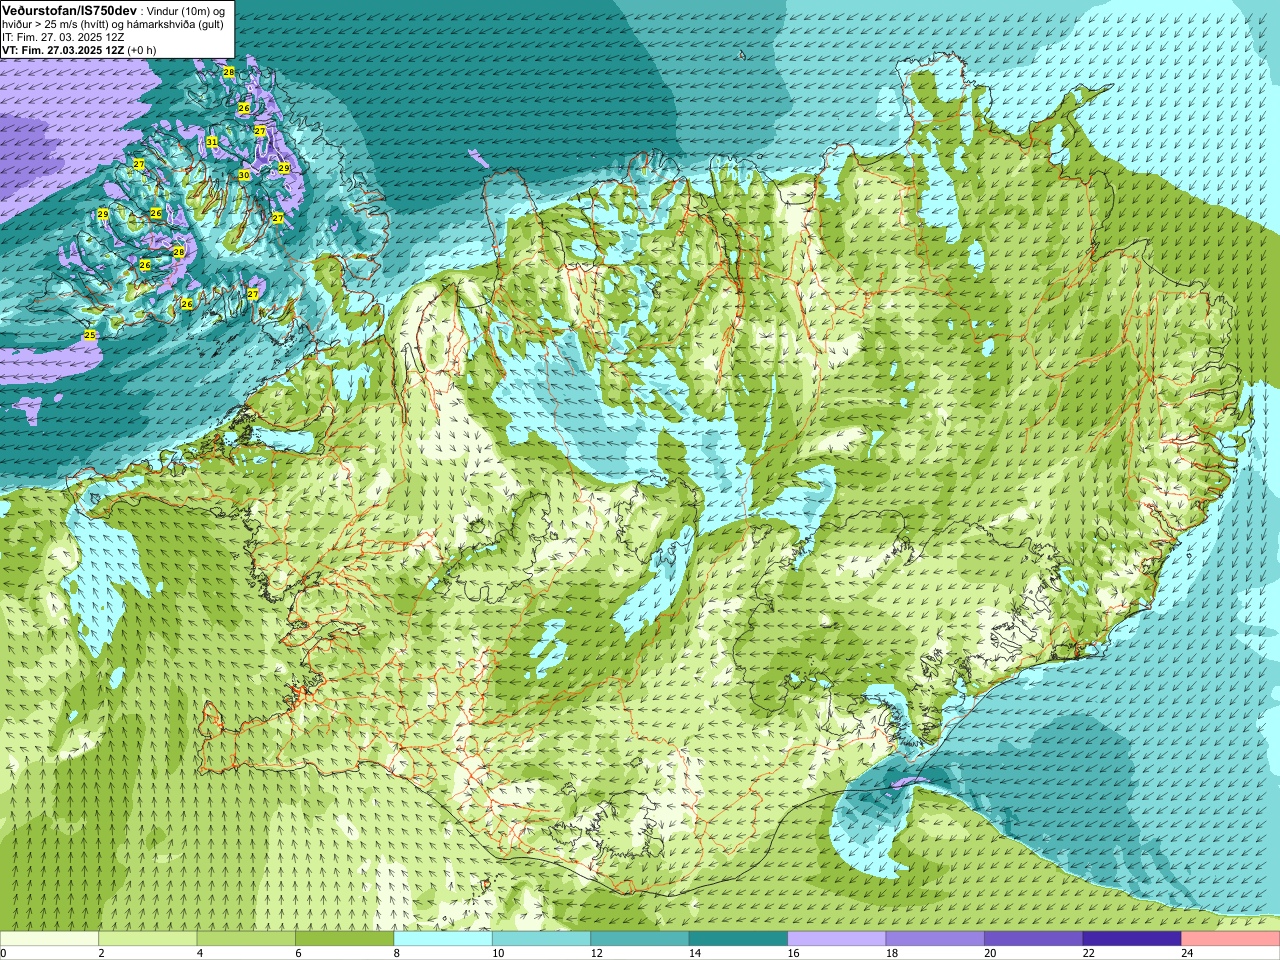Image resolution: width=1280 pixels, height=960 pixels.
Task: Click the pink above-24 m/s legend swatch
Action: (1230, 939)
